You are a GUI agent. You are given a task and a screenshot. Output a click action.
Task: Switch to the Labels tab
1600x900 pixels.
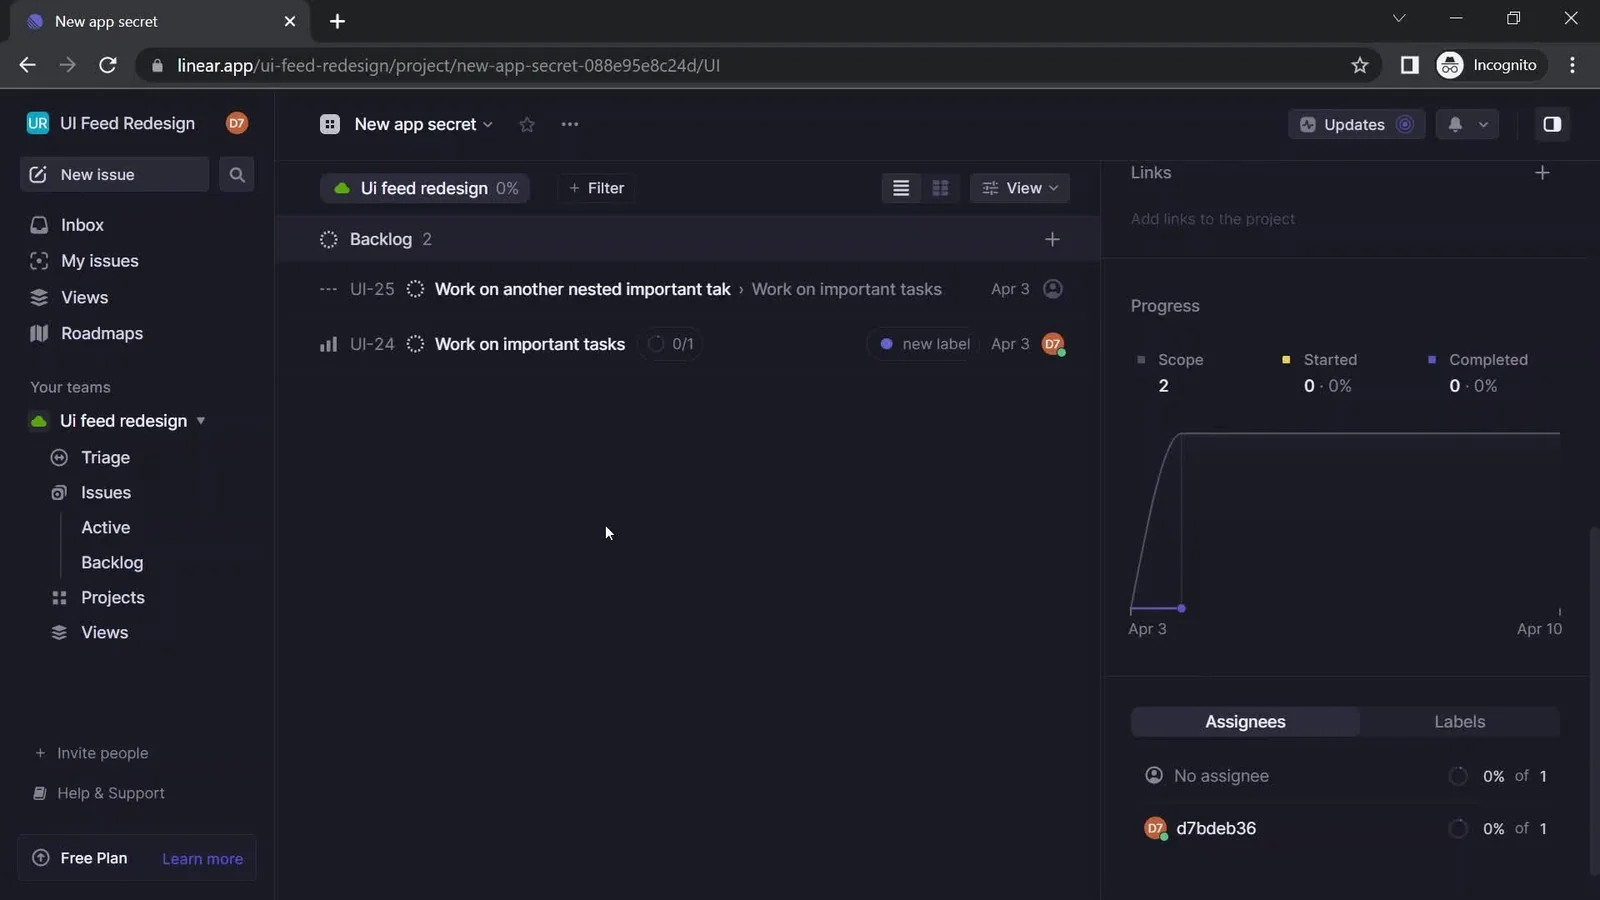point(1458,721)
